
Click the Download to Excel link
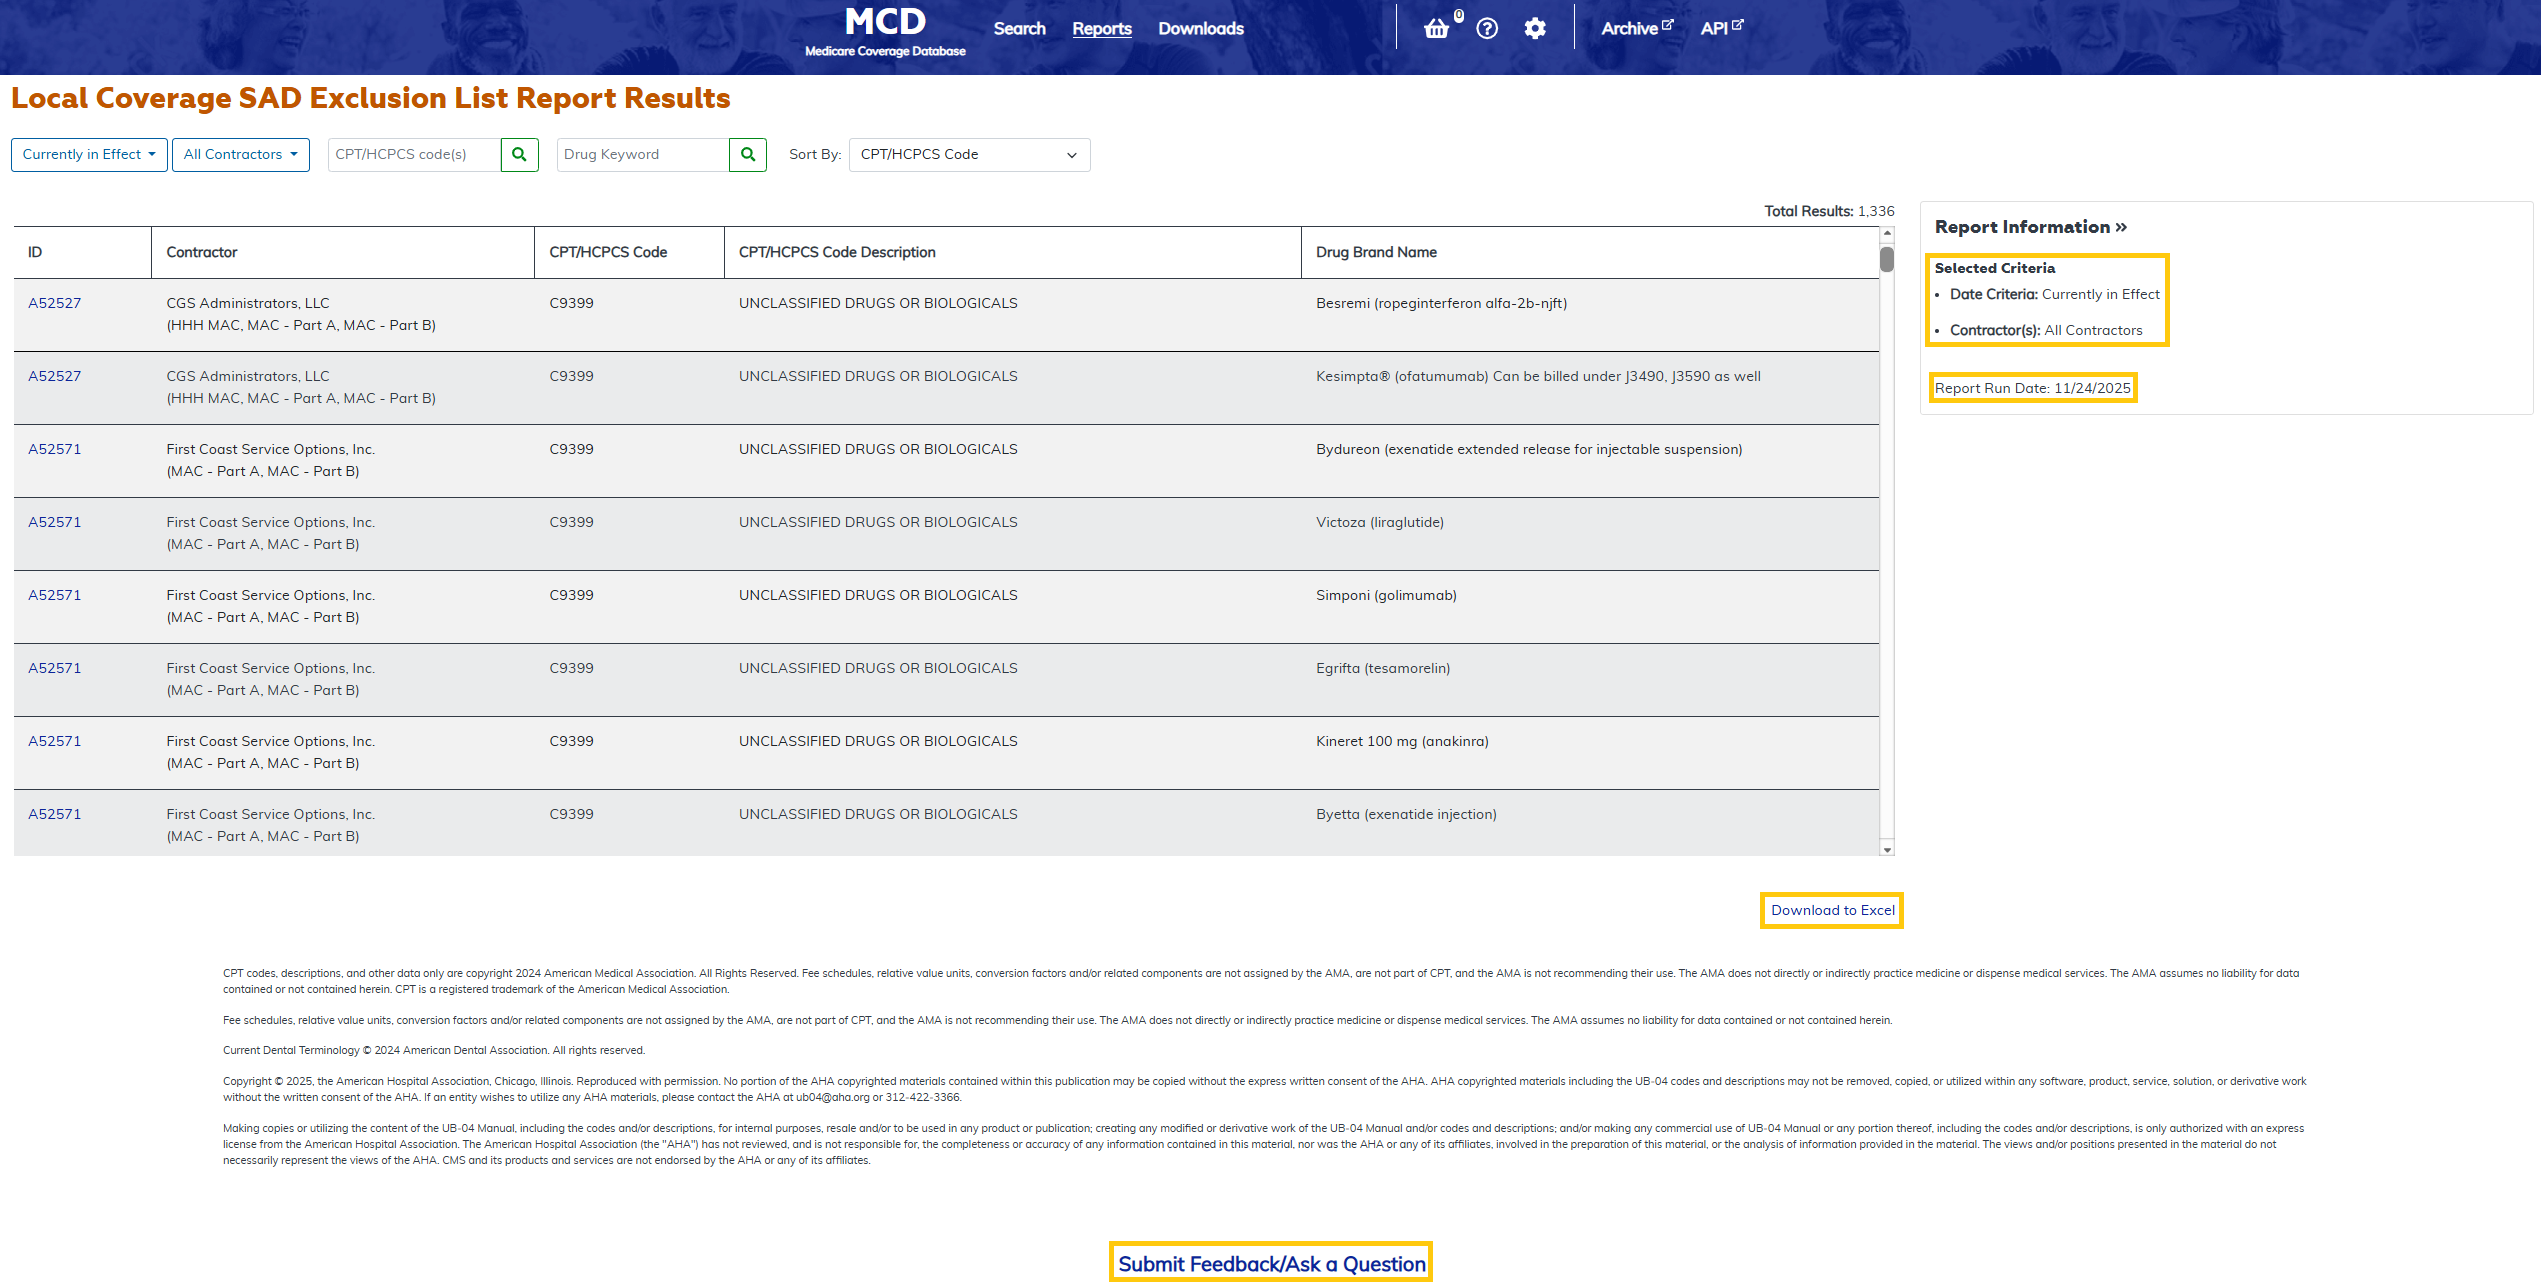(1830, 910)
